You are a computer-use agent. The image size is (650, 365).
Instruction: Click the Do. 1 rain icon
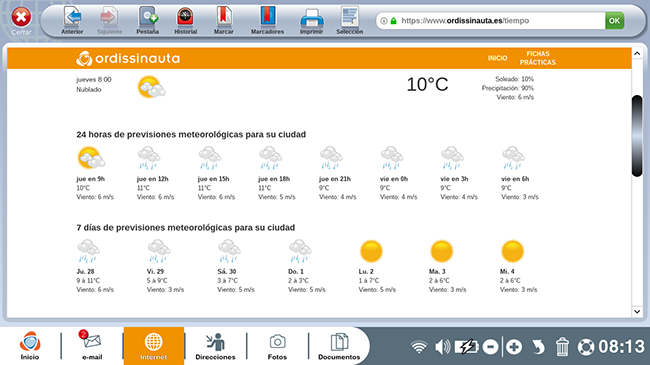pos(300,251)
